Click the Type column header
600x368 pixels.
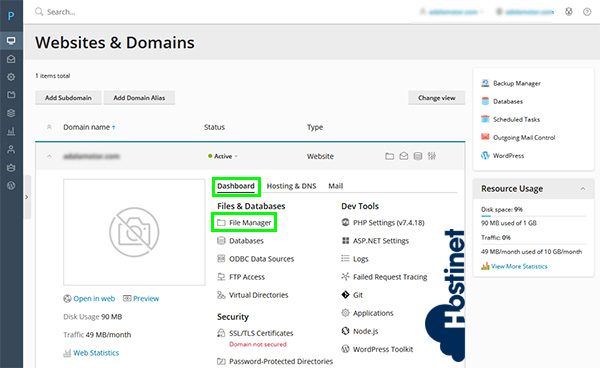pos(315,127)
